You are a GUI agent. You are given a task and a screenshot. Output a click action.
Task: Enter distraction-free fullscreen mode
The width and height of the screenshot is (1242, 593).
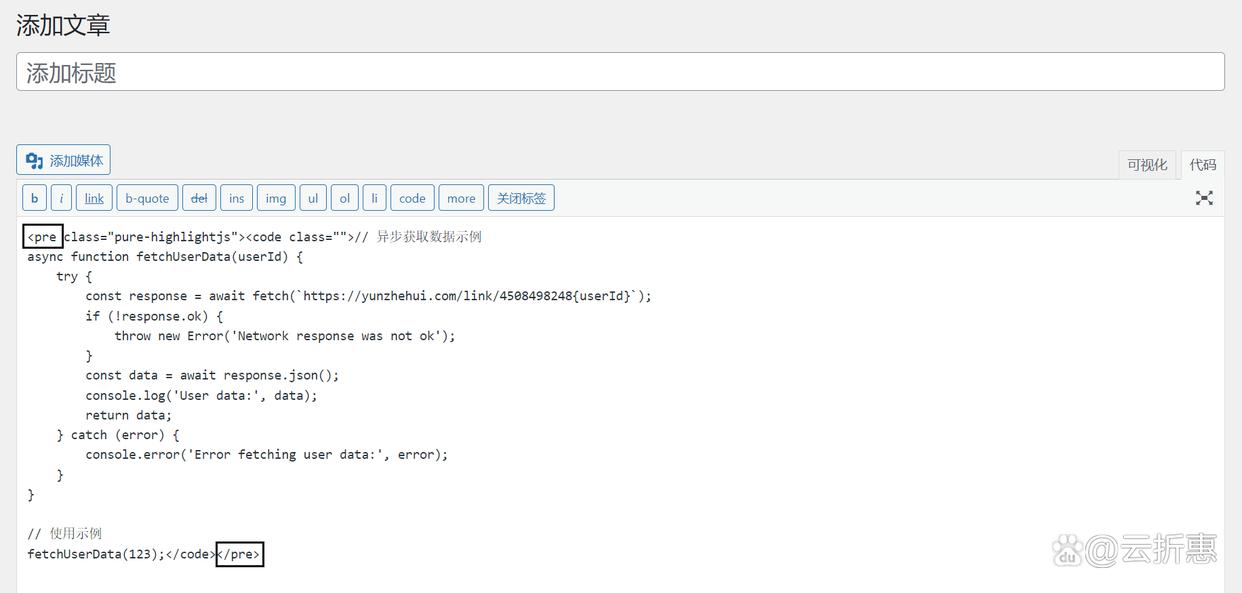pos(1204,197)
